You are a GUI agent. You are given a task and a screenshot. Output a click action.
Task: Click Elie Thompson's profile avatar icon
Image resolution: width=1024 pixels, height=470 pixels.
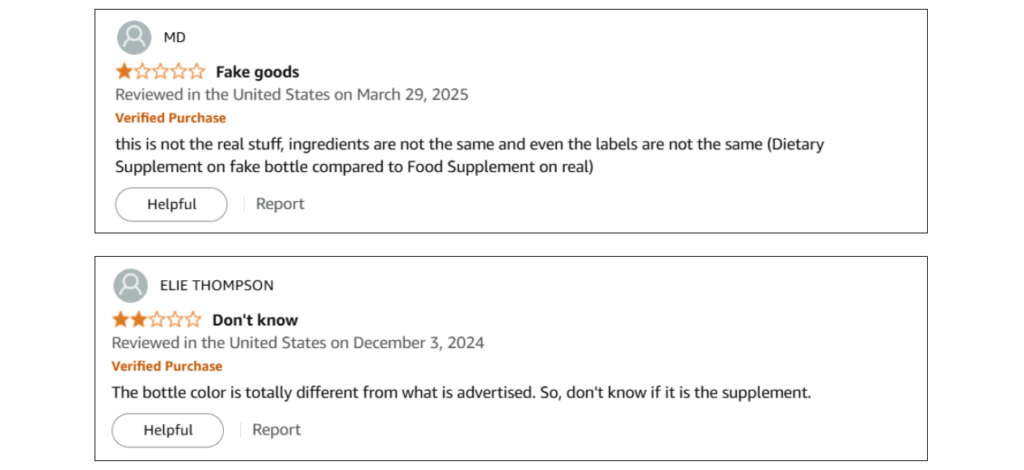(130, 286)
